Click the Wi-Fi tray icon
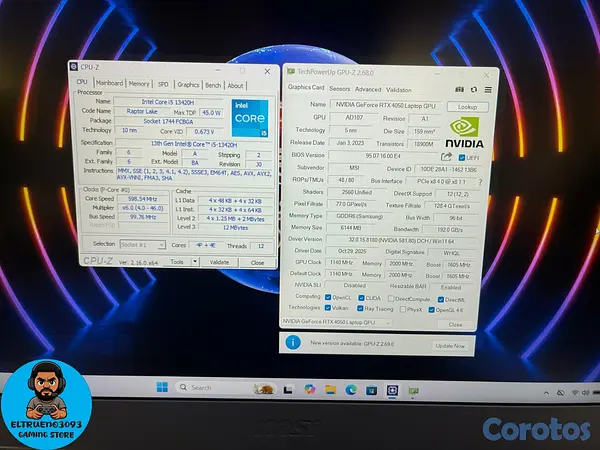This screenshot has width=600, height=450. click(574, 393)
